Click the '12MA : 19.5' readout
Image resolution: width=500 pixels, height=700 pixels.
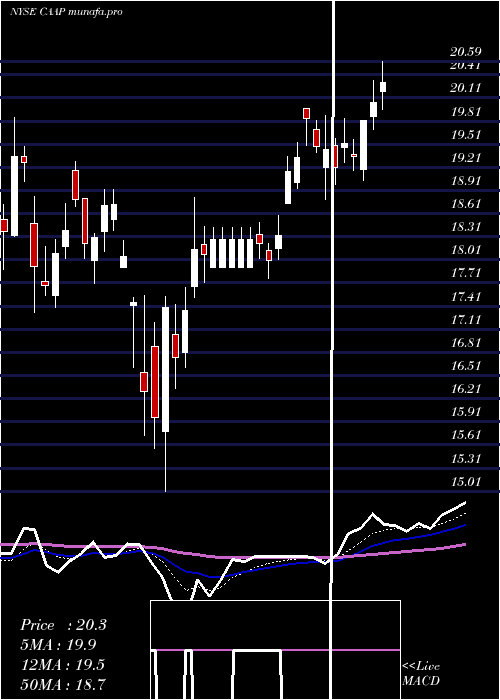click(62, 664)
